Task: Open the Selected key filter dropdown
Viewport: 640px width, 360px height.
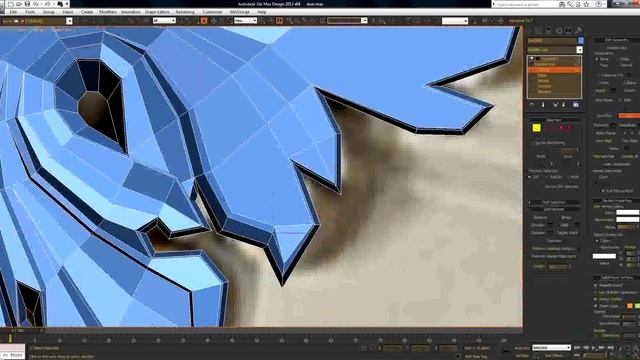Action: click(x=551, y=347)
